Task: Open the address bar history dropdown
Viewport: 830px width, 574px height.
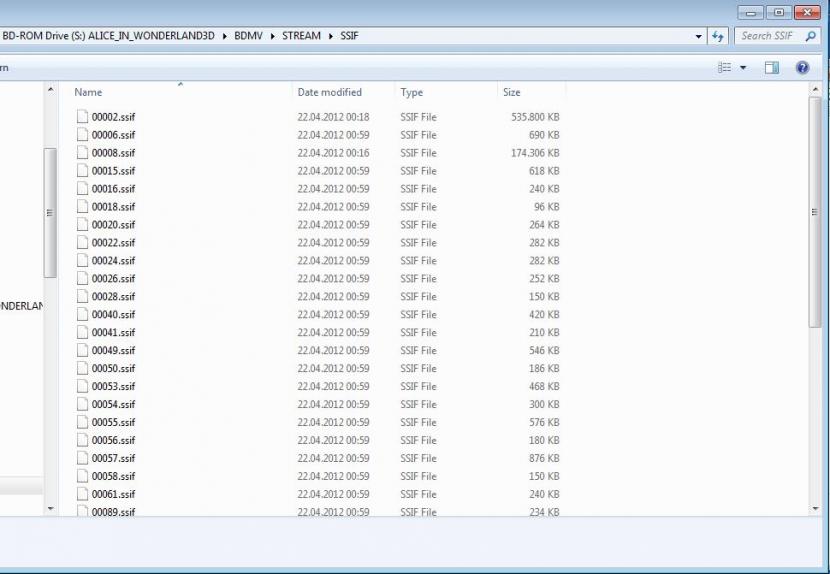Action: [x=699, y=36]
